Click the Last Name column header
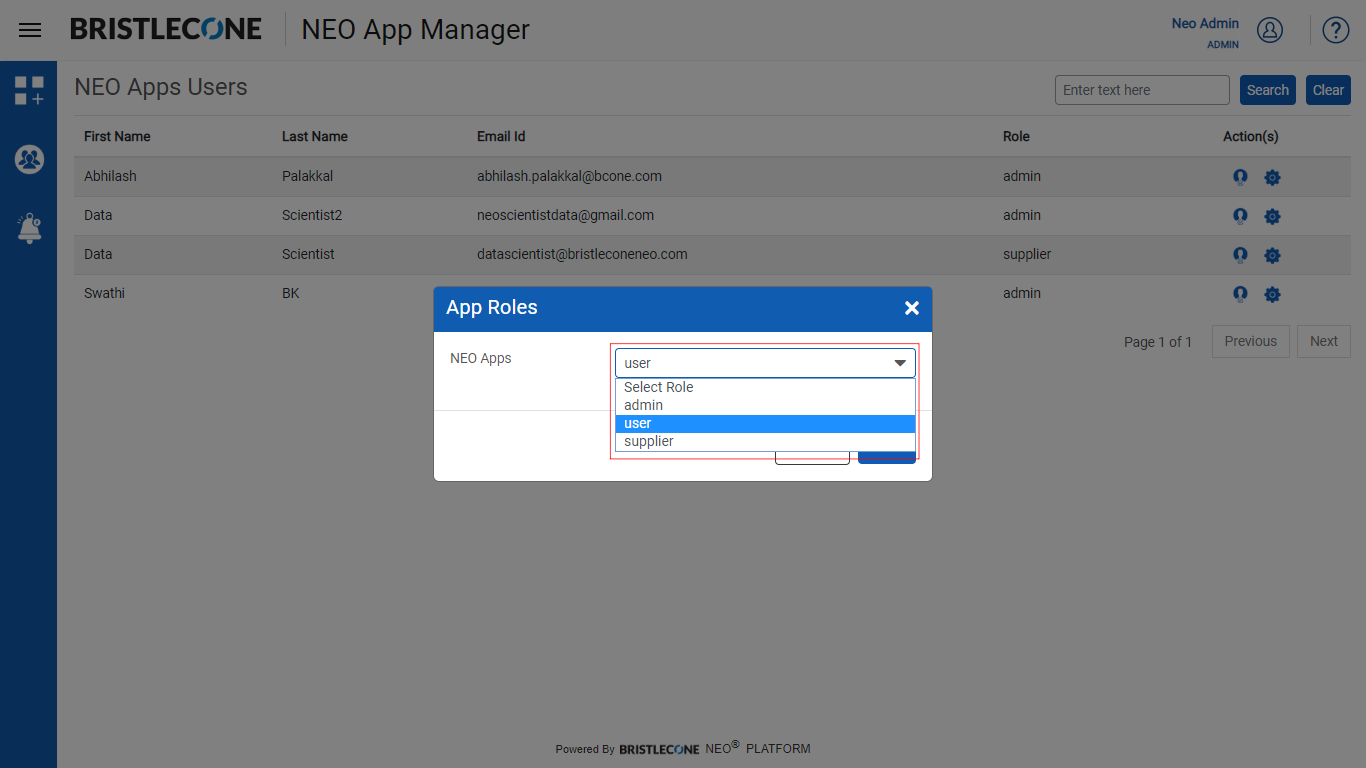 pos(315,136)
